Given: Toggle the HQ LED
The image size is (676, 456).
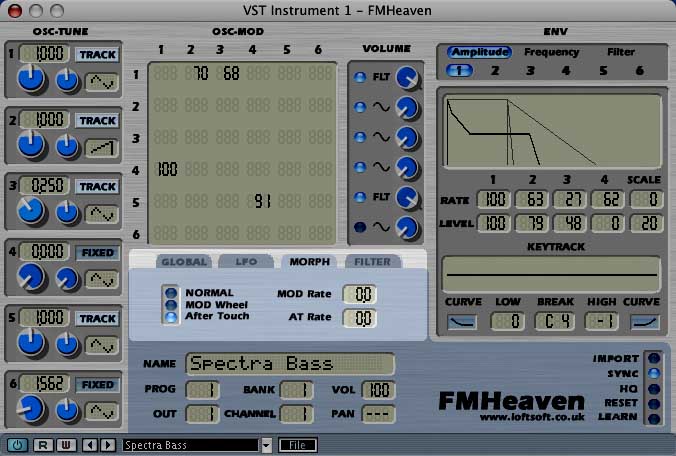Looking at the screenshot, I should 654,389.
